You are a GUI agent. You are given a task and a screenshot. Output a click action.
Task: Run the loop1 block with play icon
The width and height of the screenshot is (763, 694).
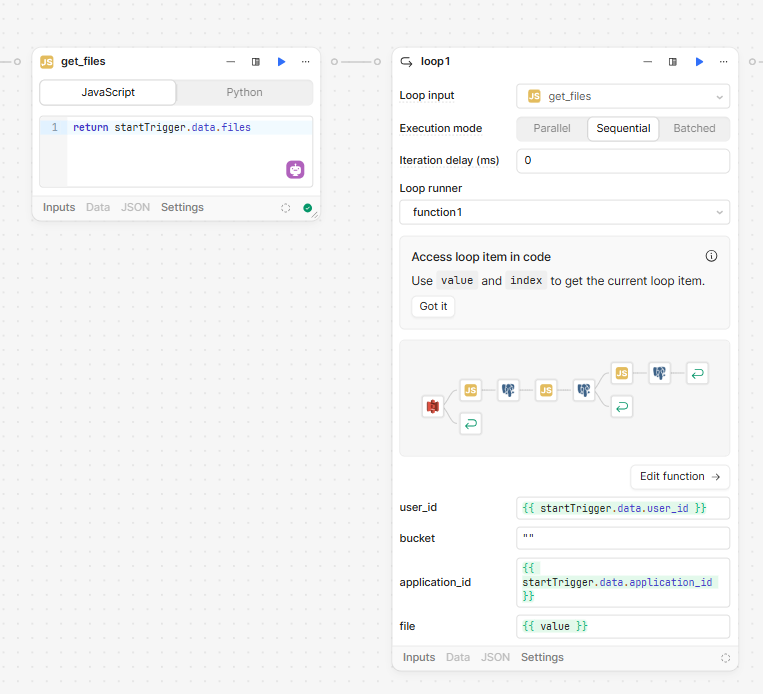point(699,62)
